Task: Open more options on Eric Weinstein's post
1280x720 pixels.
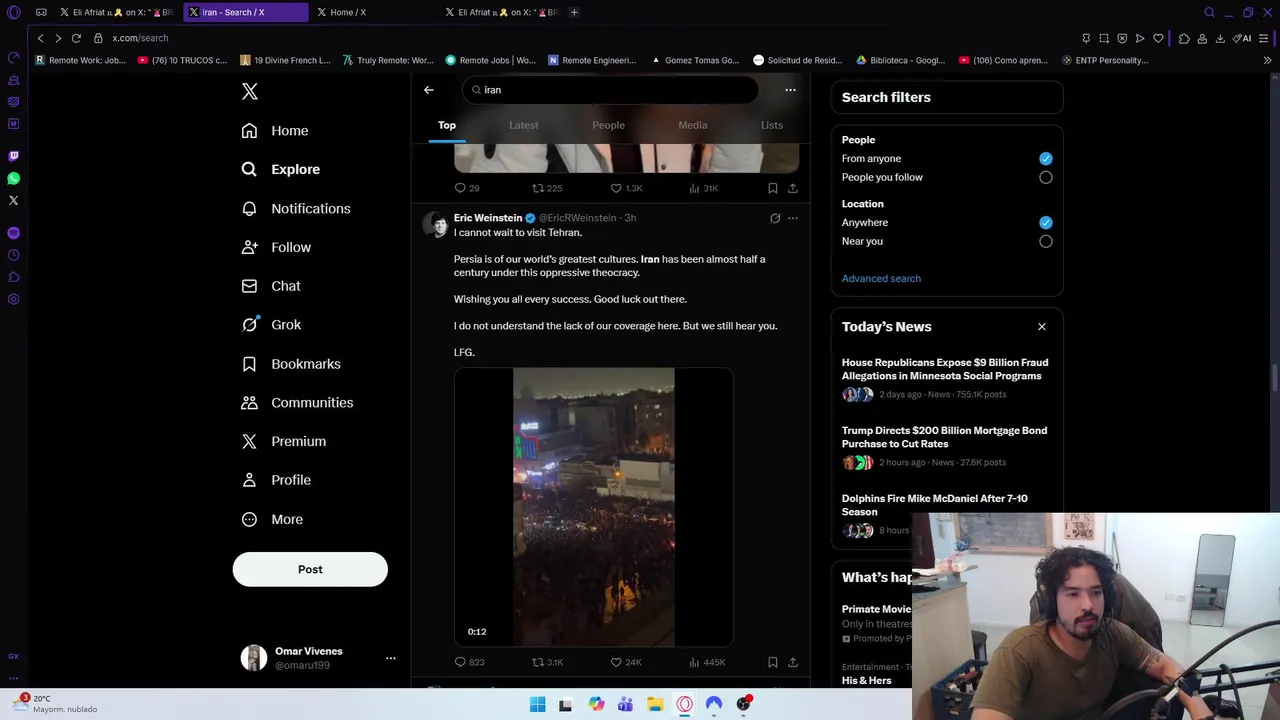Action: pyautogui.click(x=793, y=218)
